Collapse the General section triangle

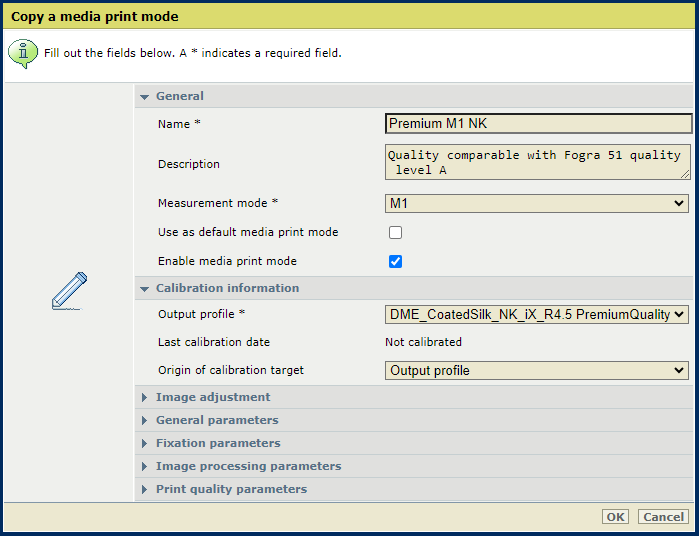pyautogui.click(x=144, y=97)
